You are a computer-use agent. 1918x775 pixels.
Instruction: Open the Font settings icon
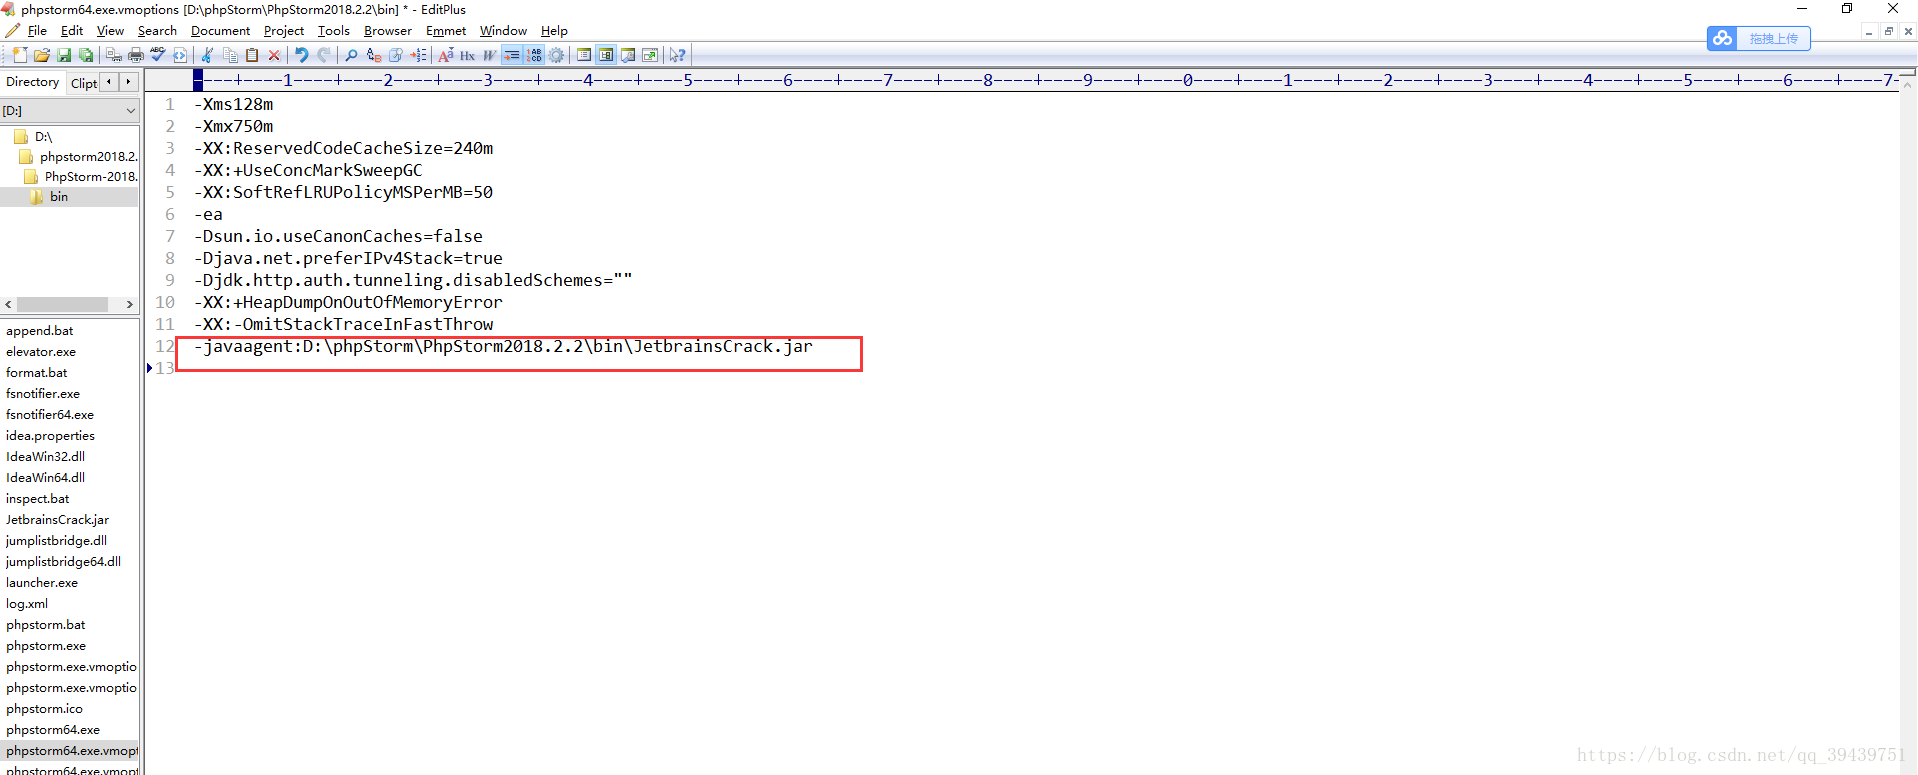[446, 55]
